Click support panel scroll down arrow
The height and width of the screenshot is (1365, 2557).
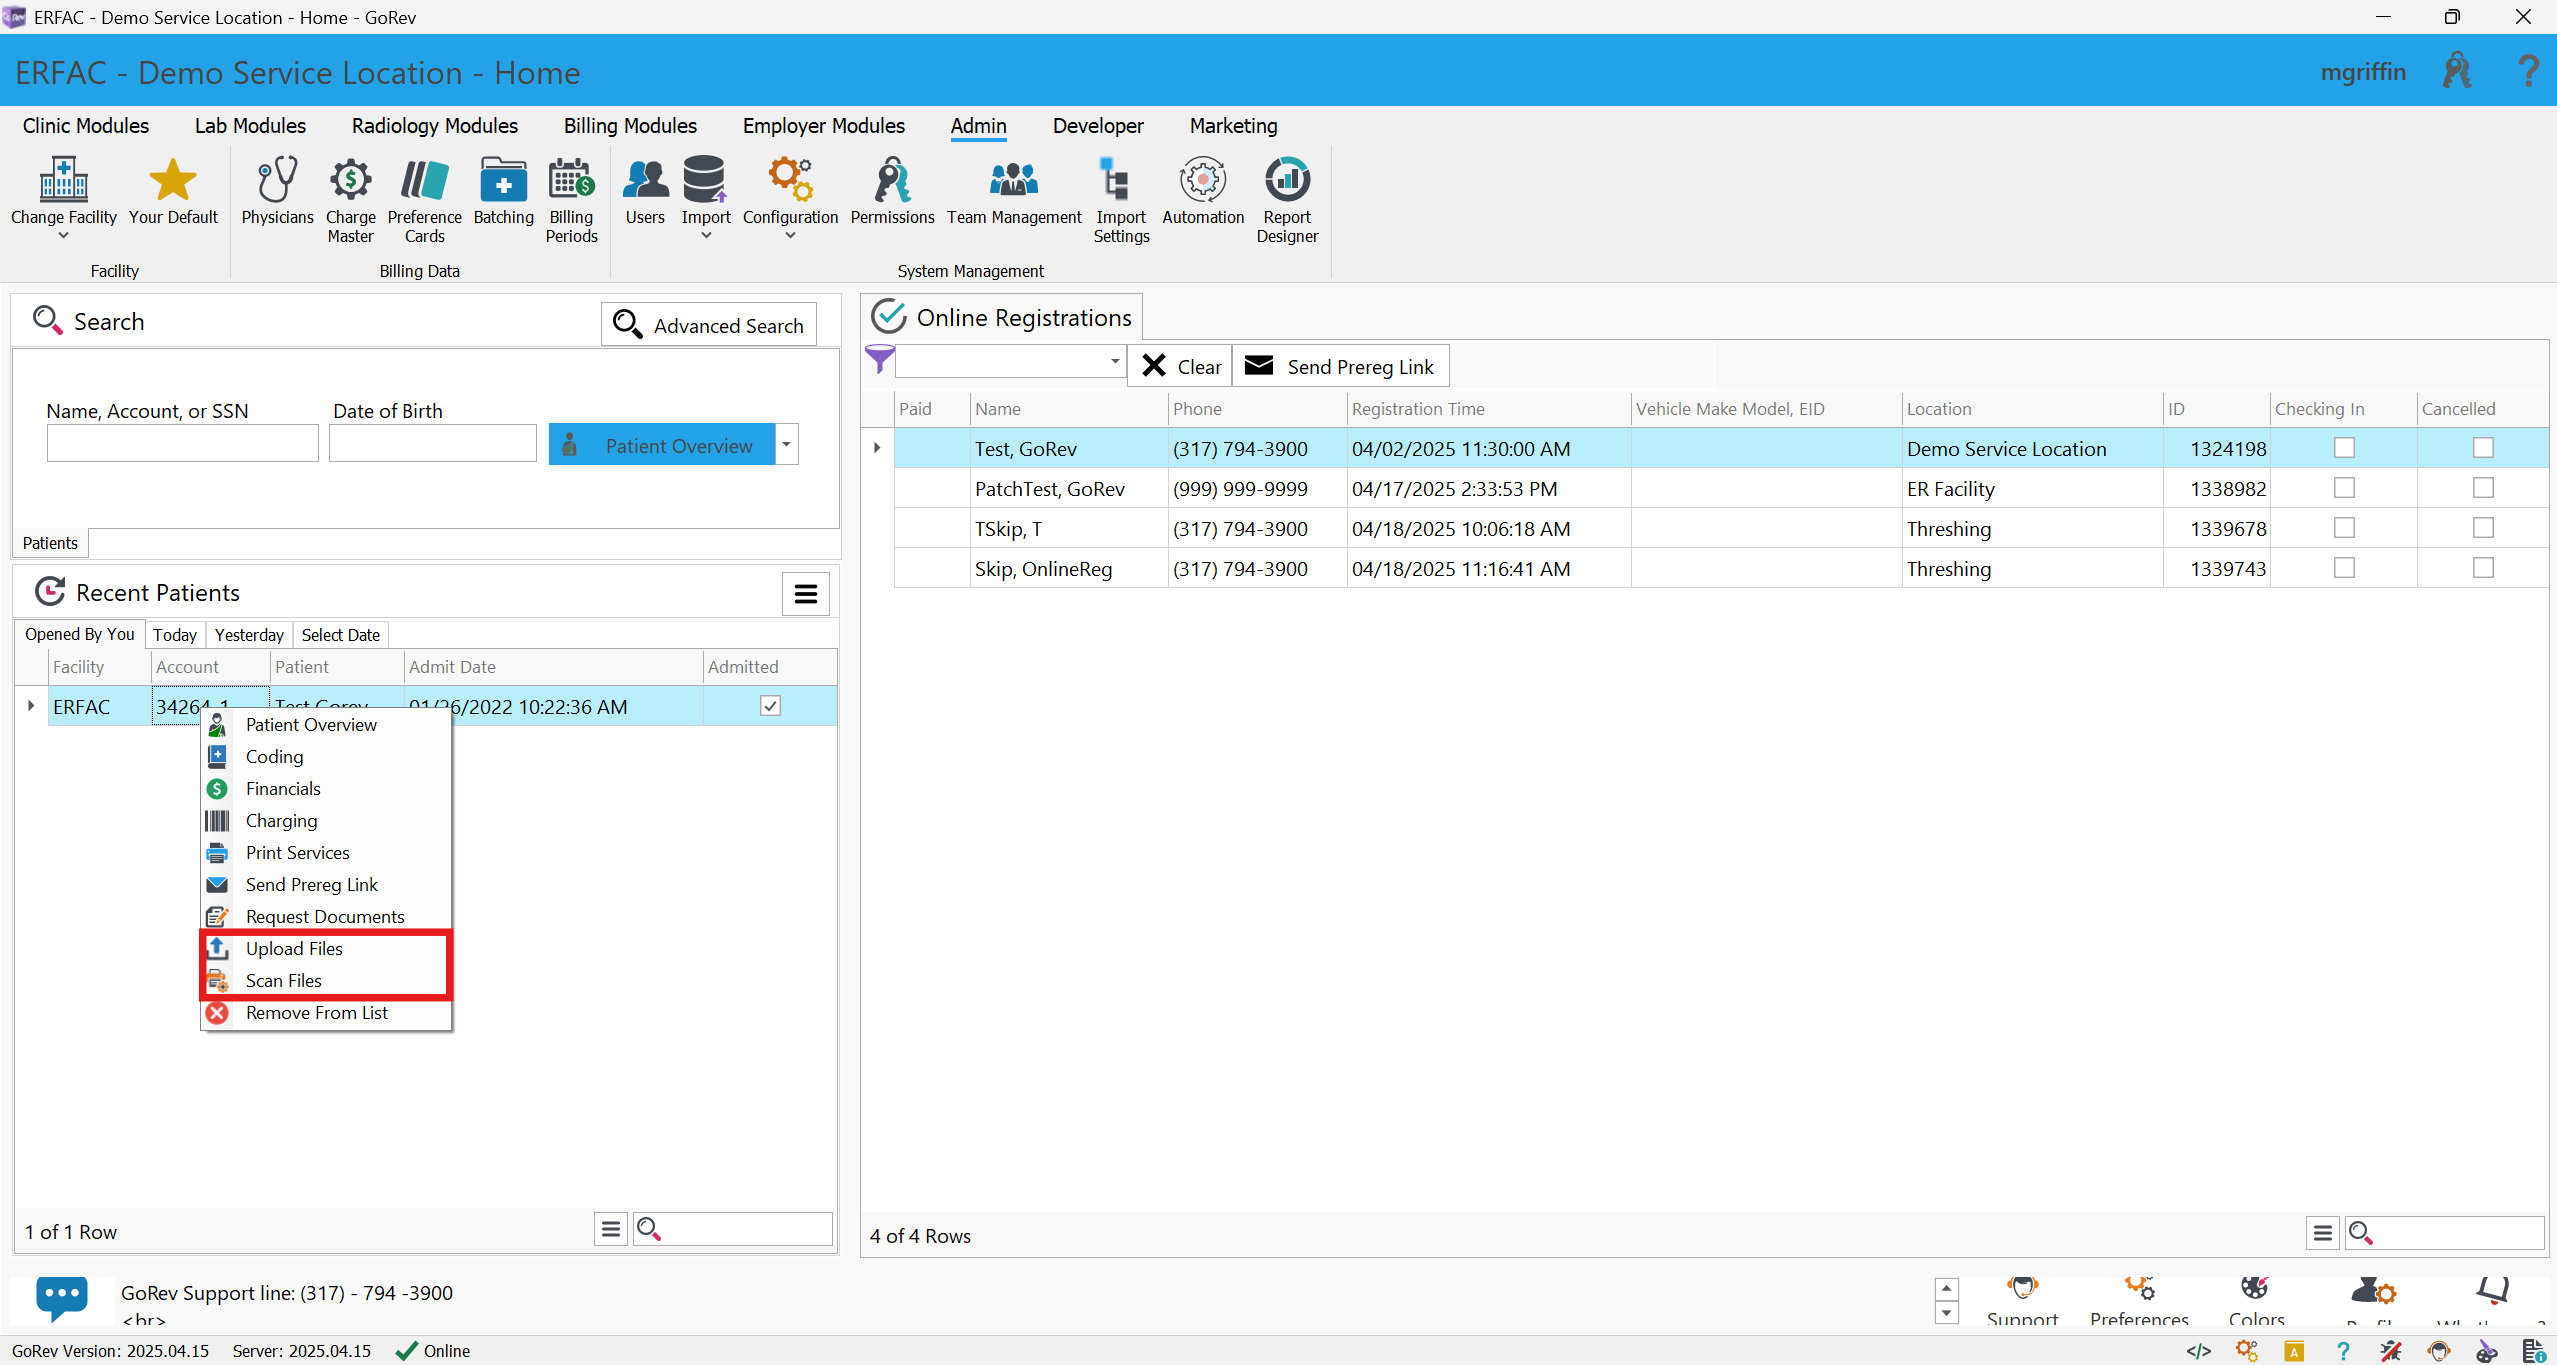tap(1946, 1312)
